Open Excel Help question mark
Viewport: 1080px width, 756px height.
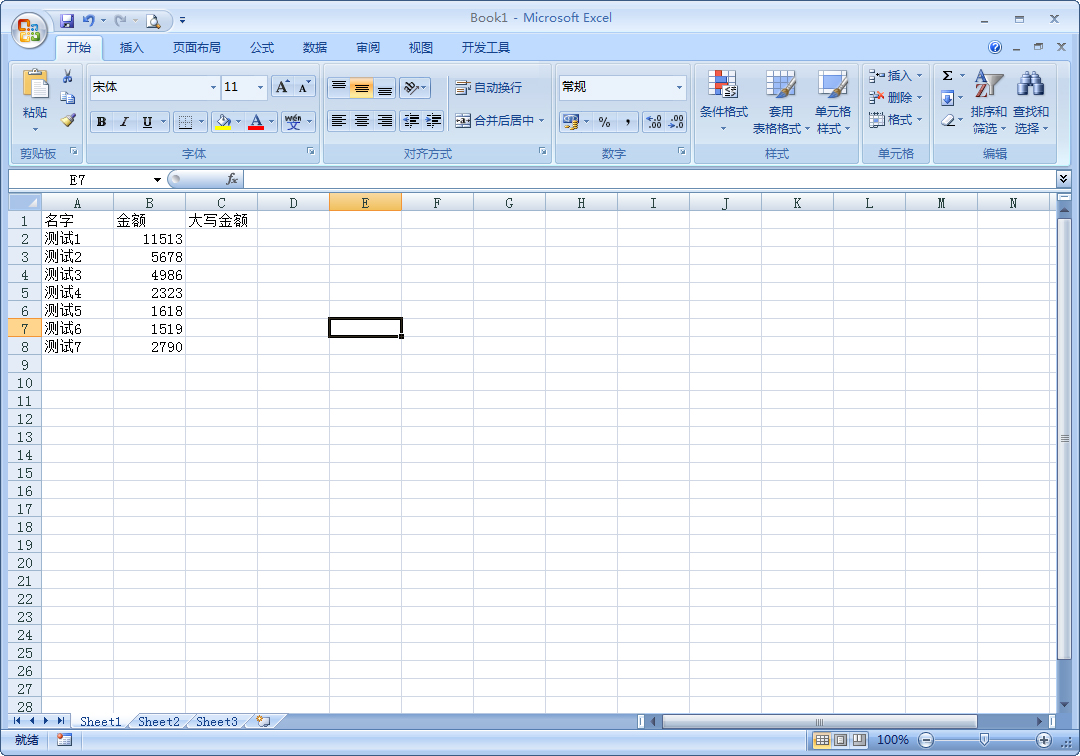tap(995, 47)
